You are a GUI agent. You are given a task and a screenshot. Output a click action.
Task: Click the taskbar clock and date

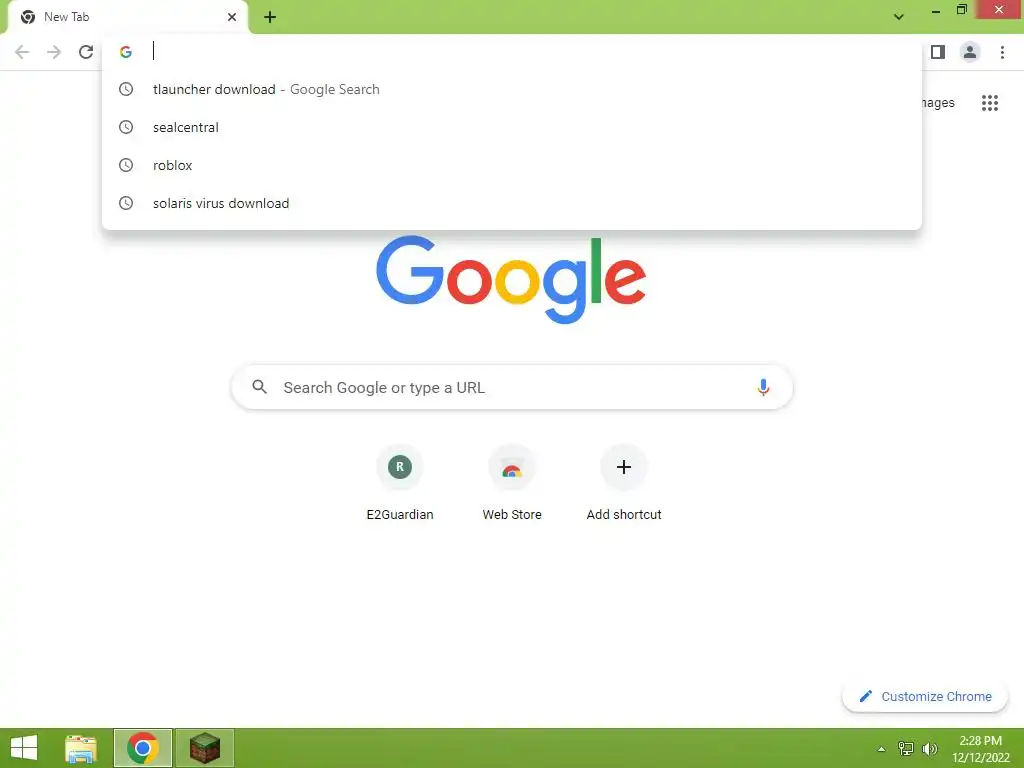click(x=981, y=749)
